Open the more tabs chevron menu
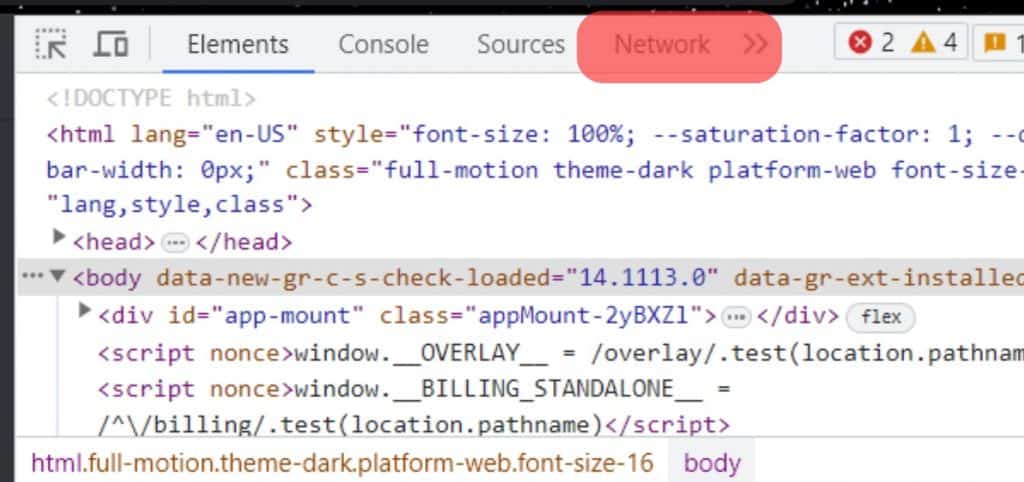1024x482 pixels. 755,45
